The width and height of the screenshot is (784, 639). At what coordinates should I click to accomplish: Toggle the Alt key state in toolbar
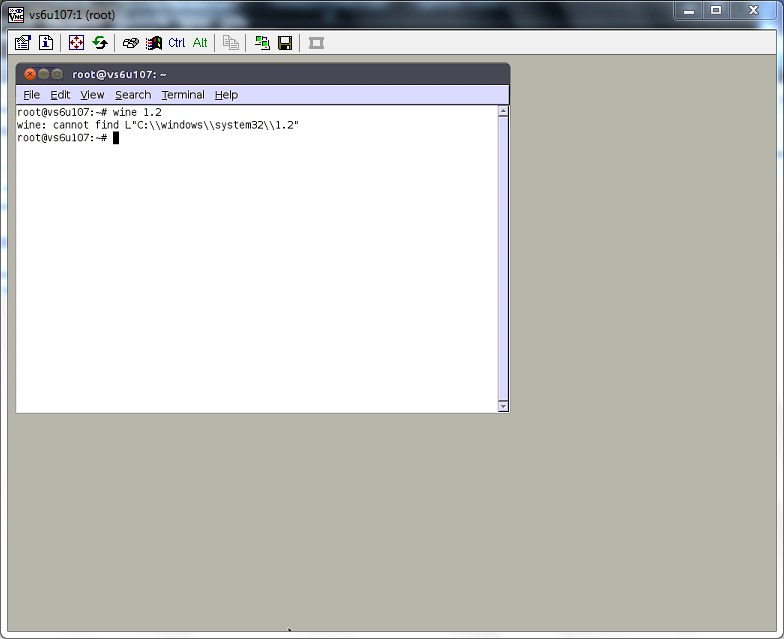click(x=200, y=43)
